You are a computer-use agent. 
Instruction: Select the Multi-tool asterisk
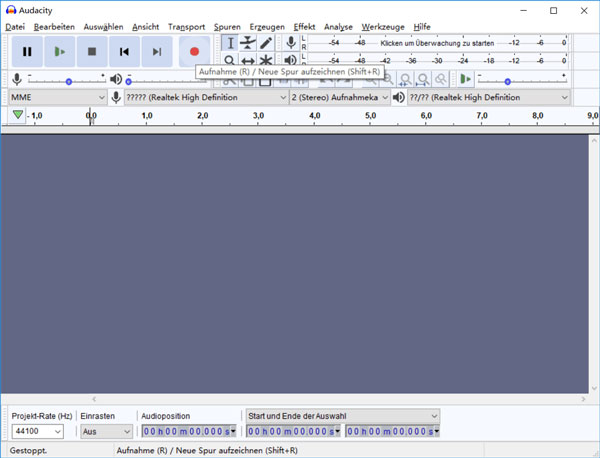coord(266,60)
